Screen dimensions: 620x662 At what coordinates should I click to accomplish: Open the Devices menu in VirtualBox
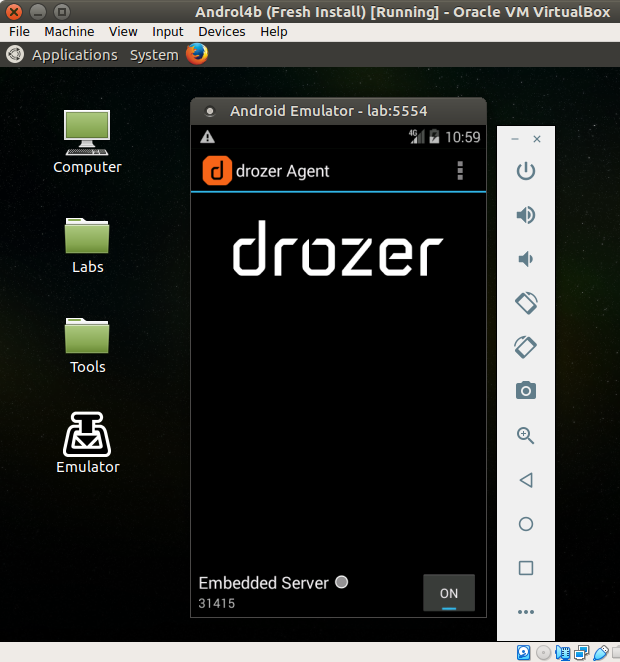[222, 31]
